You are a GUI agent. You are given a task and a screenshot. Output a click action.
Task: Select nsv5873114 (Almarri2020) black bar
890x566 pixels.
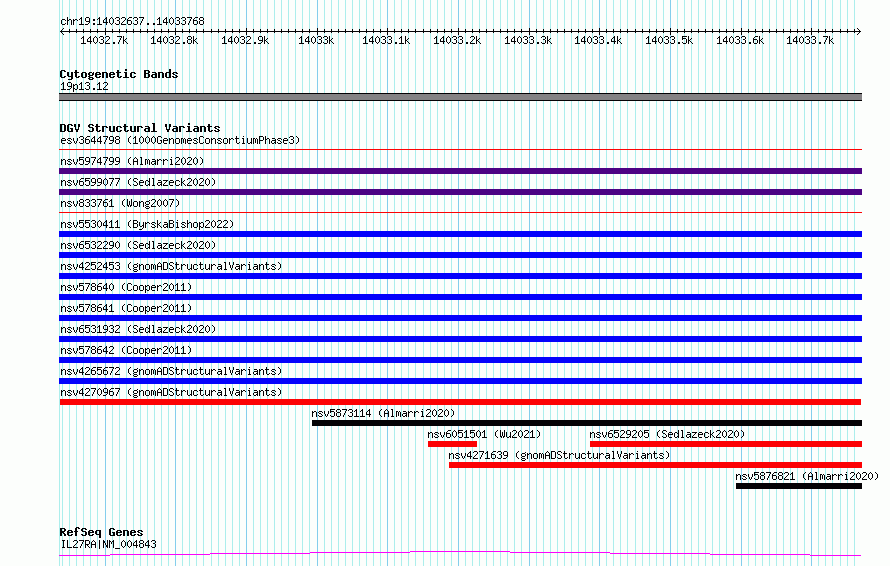(587, 423)
